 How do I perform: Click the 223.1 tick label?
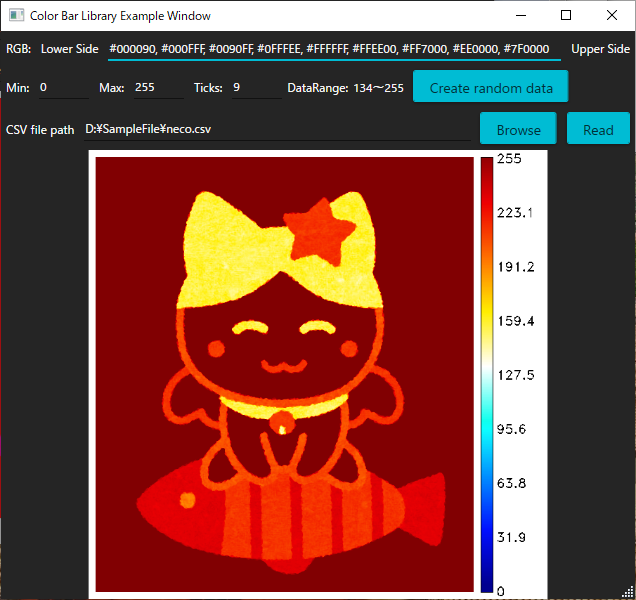click(x=515, y=213)
